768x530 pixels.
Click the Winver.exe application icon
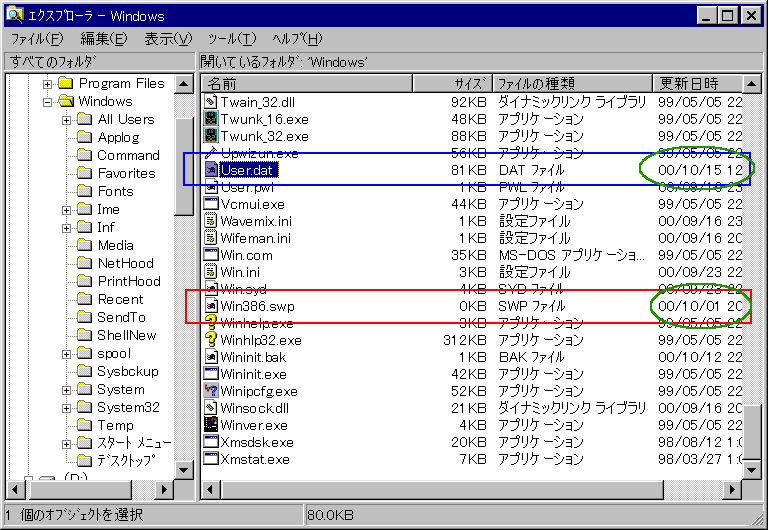[211, 424]
